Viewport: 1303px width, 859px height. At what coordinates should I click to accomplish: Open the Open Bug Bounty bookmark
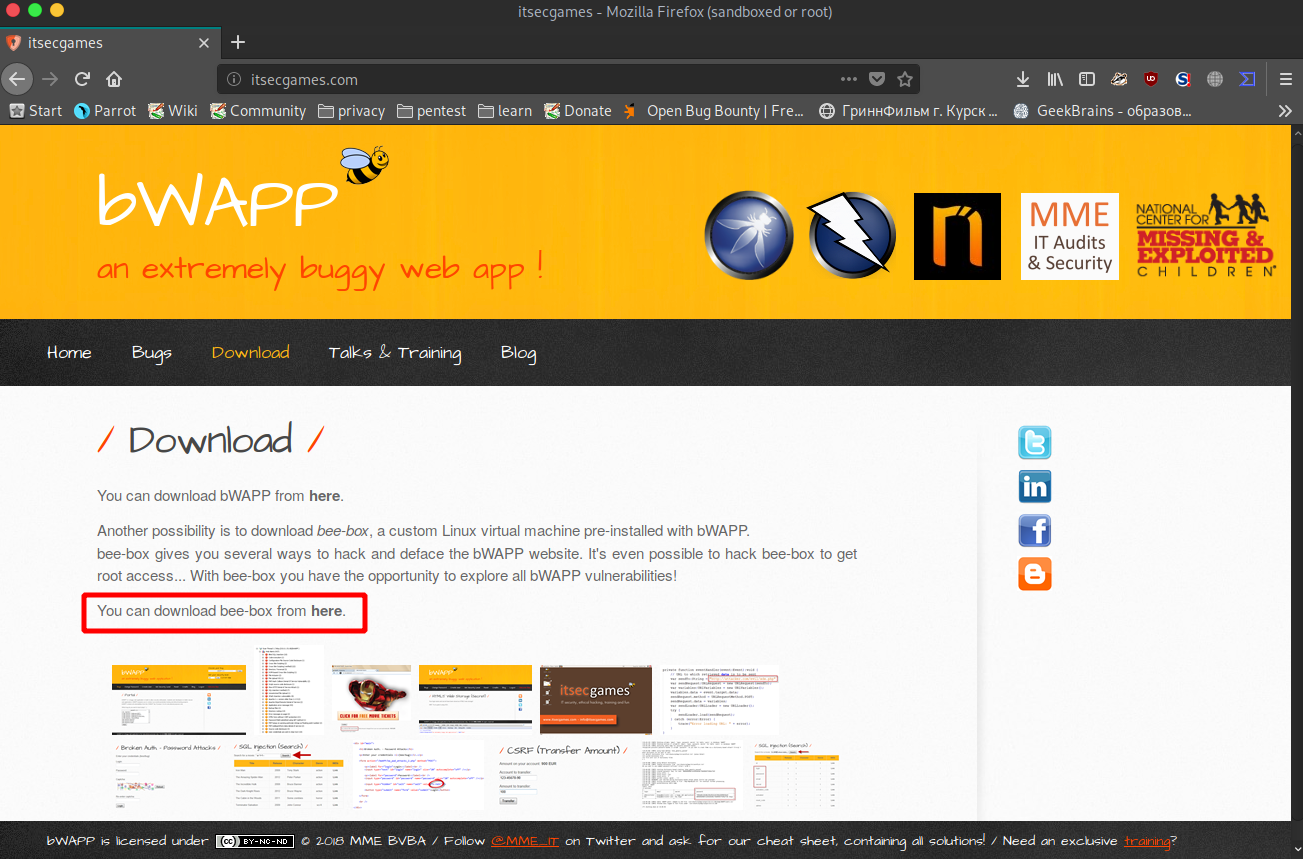tap(714, 111)
